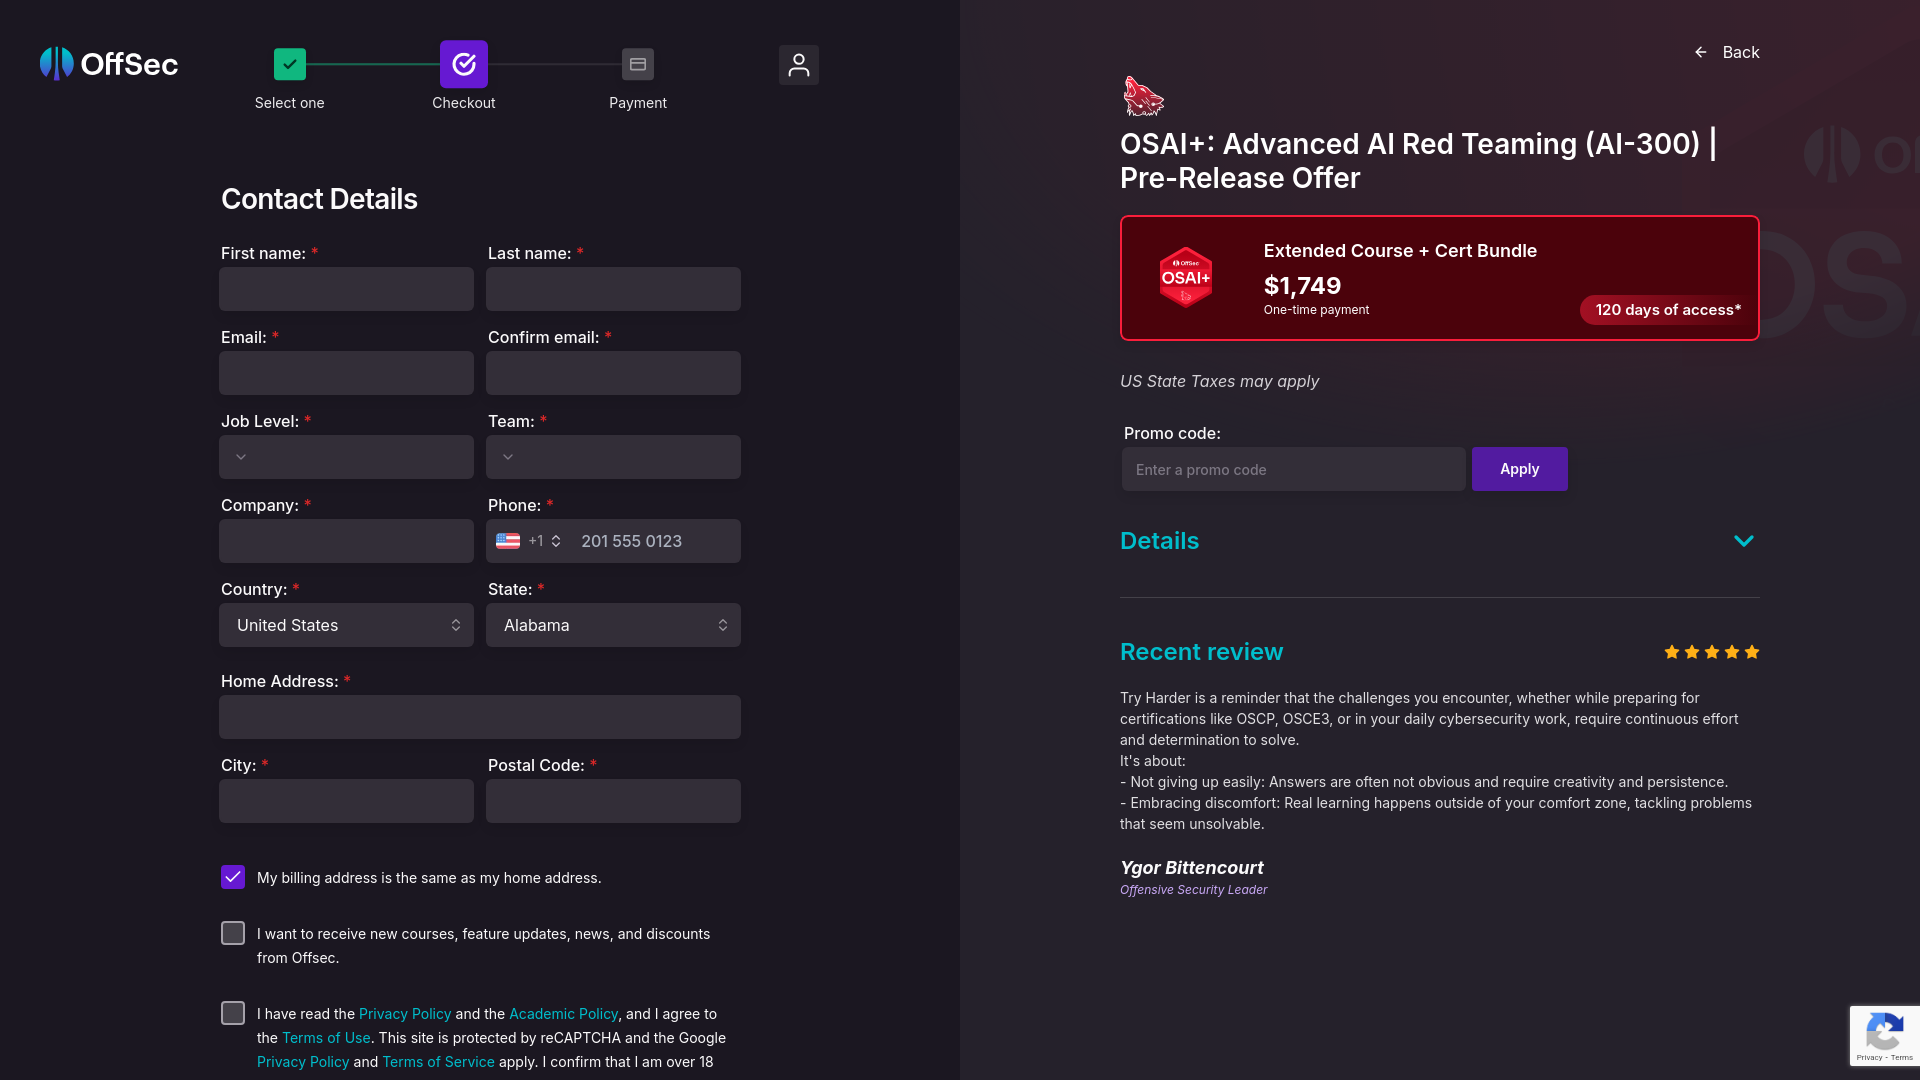
Task: Select the Checkout step label
Action: [464, 102]
